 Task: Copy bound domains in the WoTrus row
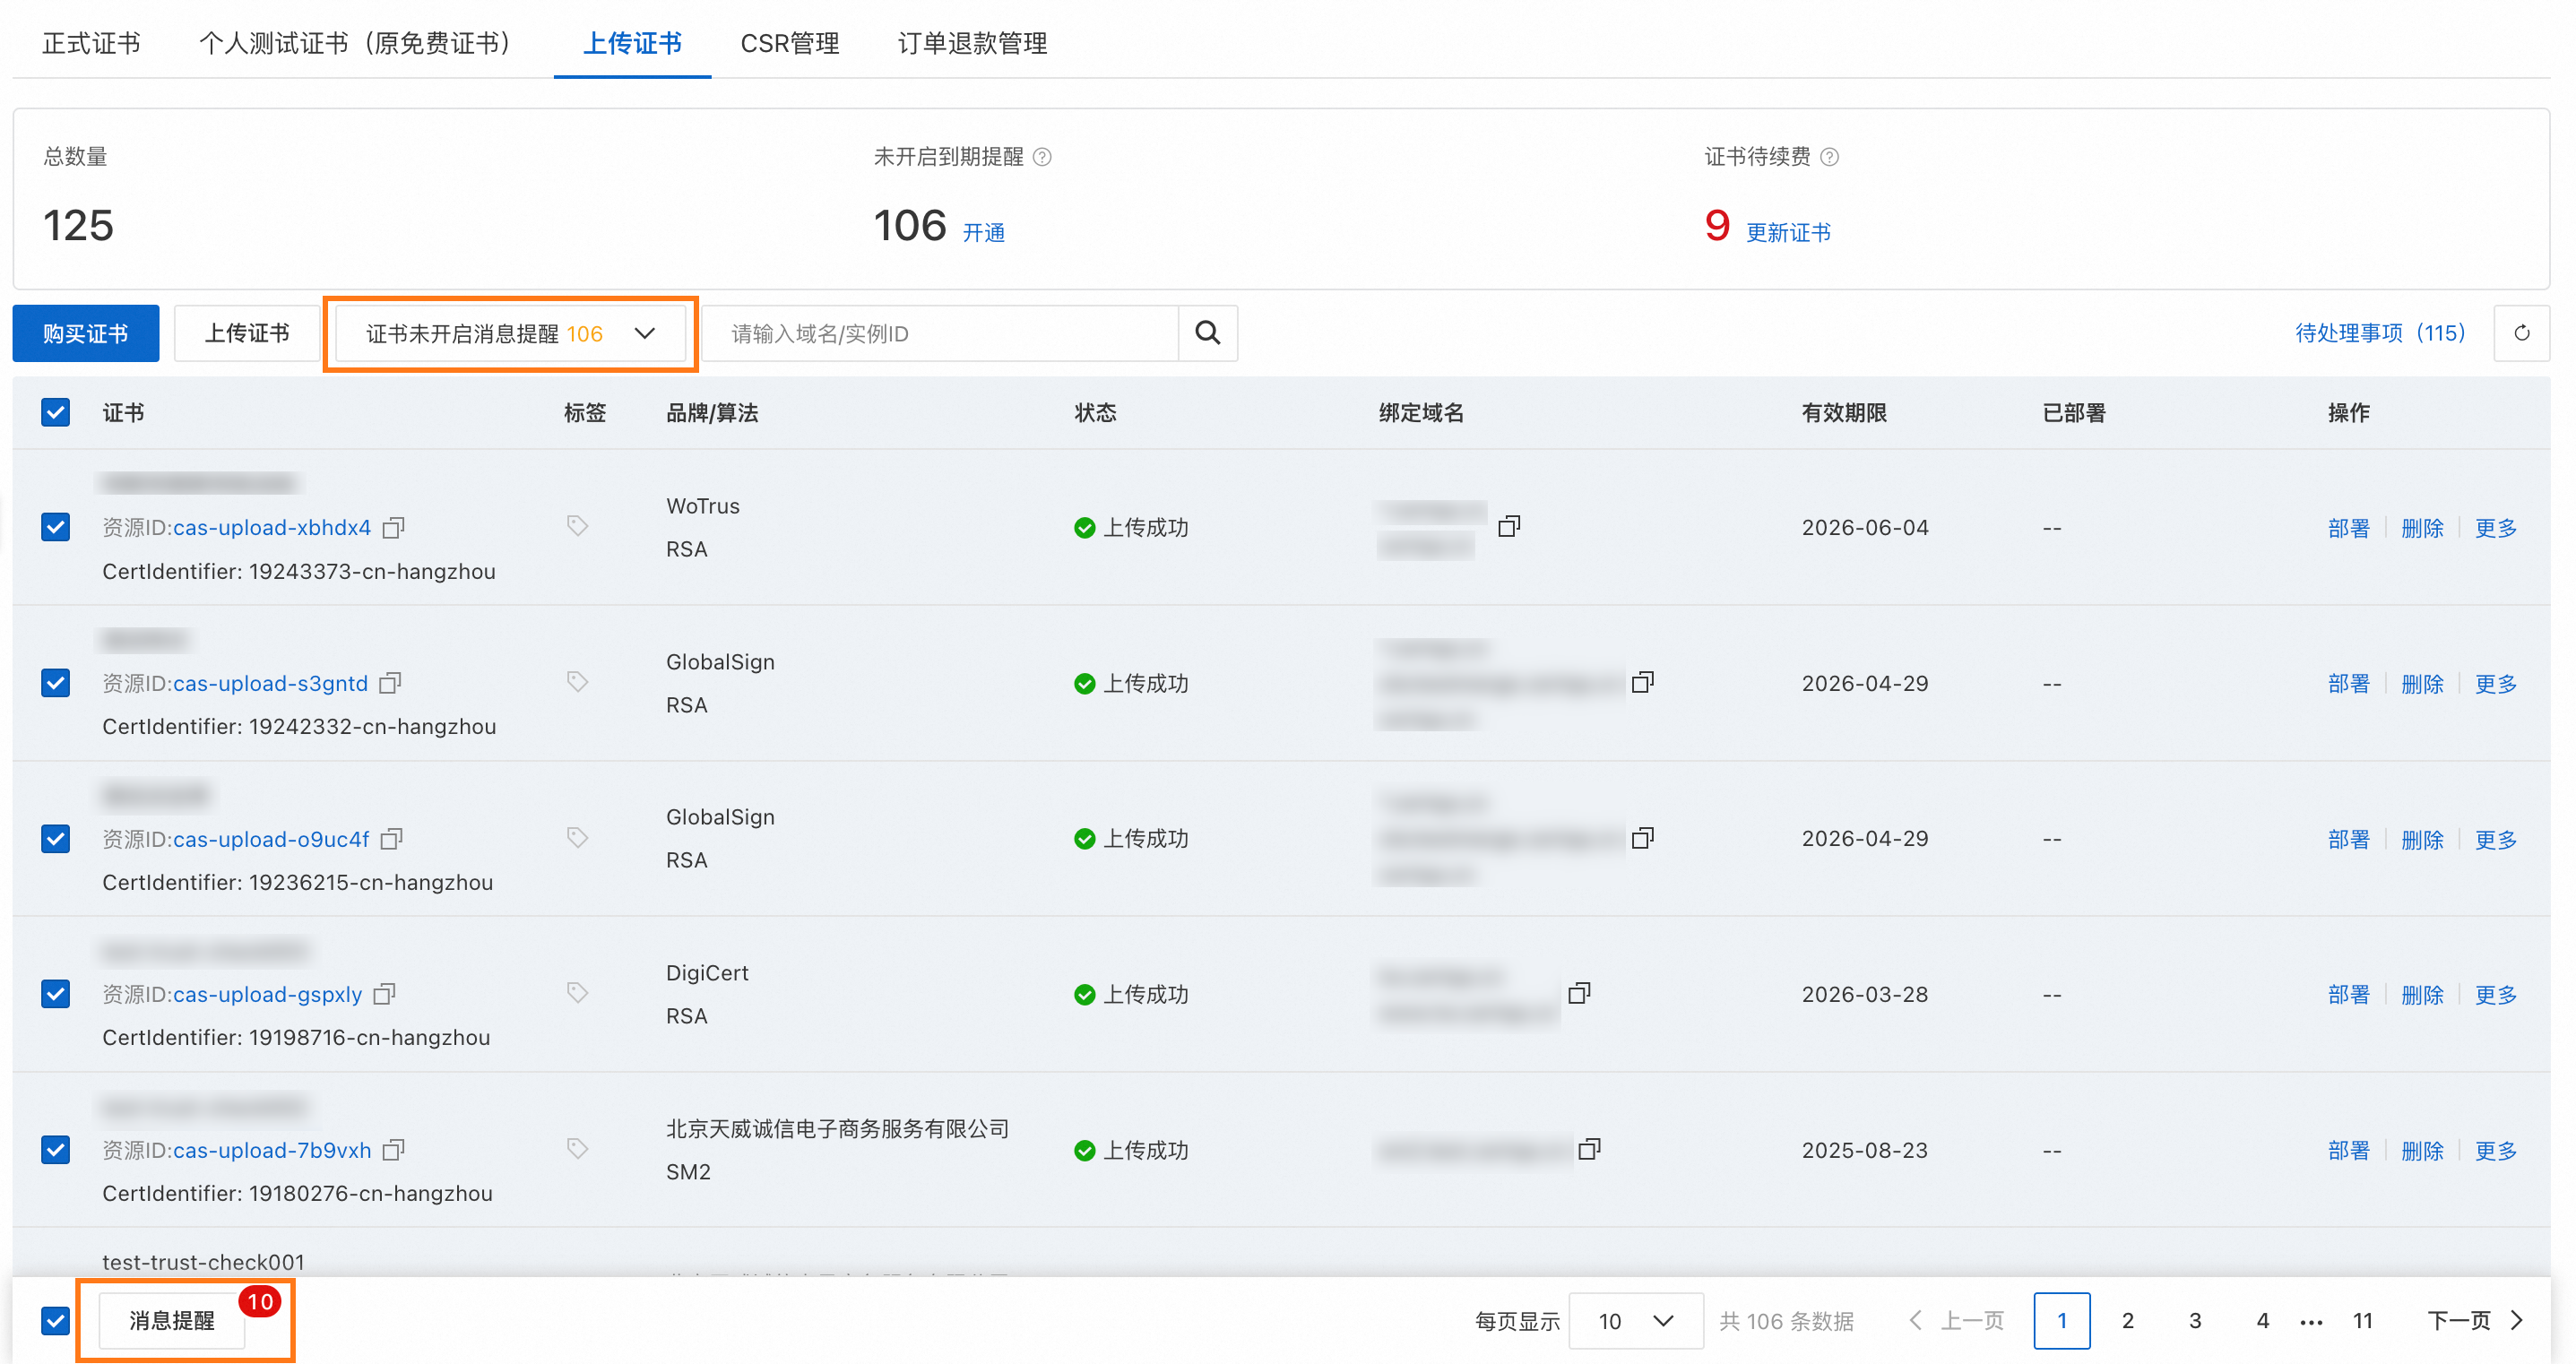pos(1509,526)
